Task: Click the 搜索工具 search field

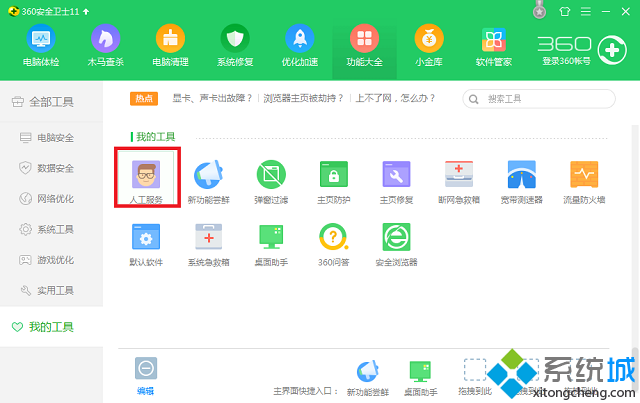Action: tap(539, 99)
